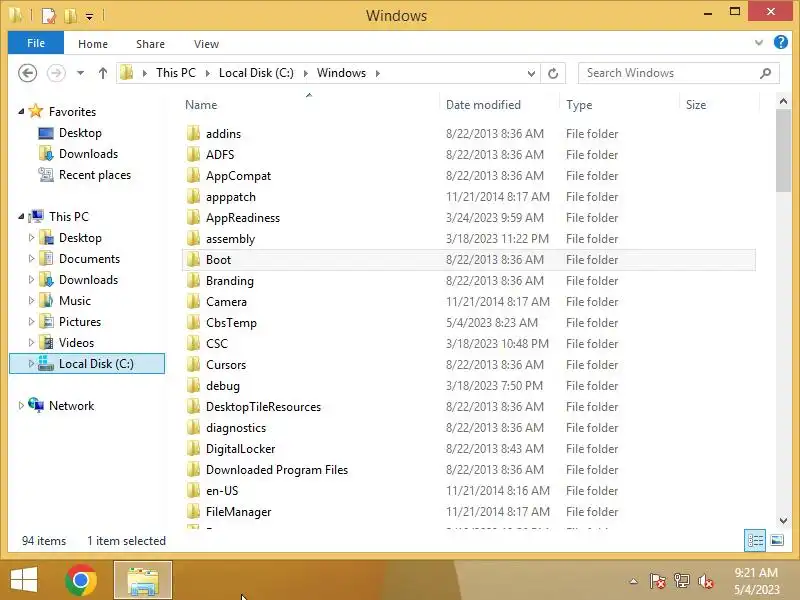Open the recent locations dropdown arrow
The width and height of the screenshot is (800, 600).
pyautogui.click(x=80, y=73)
